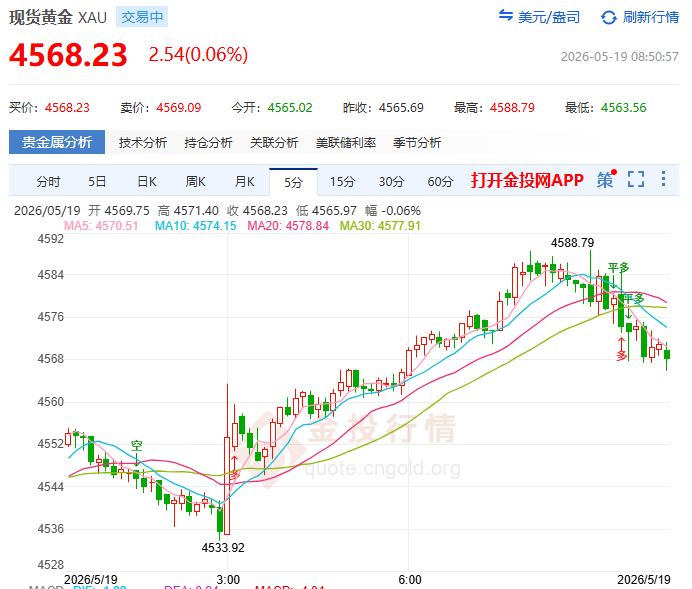This screenshot has width=692, height=589.
Task: Open the 技术分析 tab
Action: pos(143,143)
